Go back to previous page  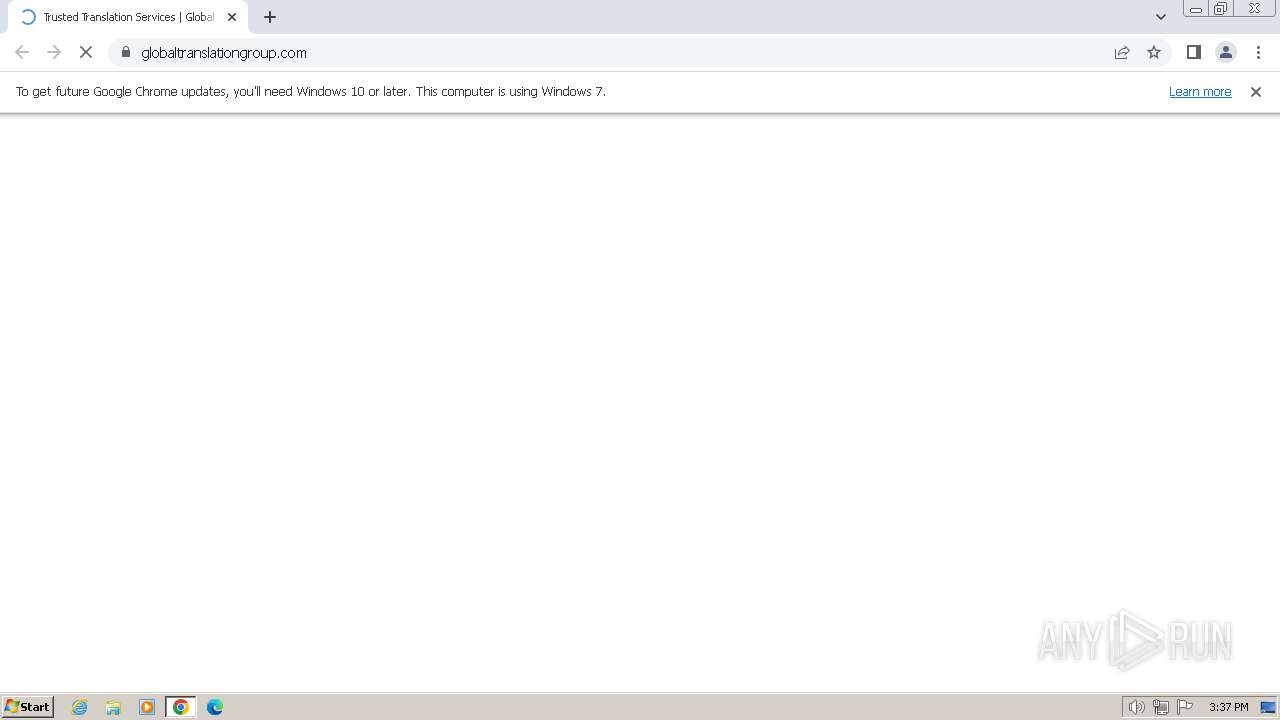[22, 52]
